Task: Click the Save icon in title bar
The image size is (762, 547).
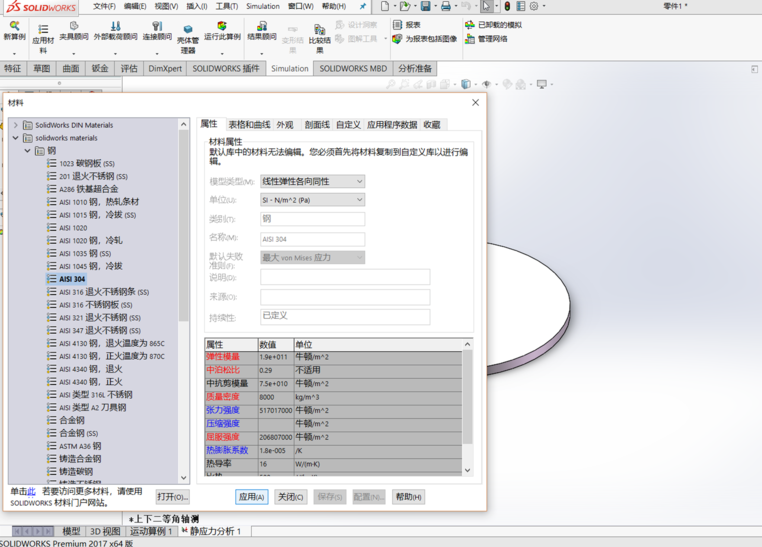Action: pos(426,6)
